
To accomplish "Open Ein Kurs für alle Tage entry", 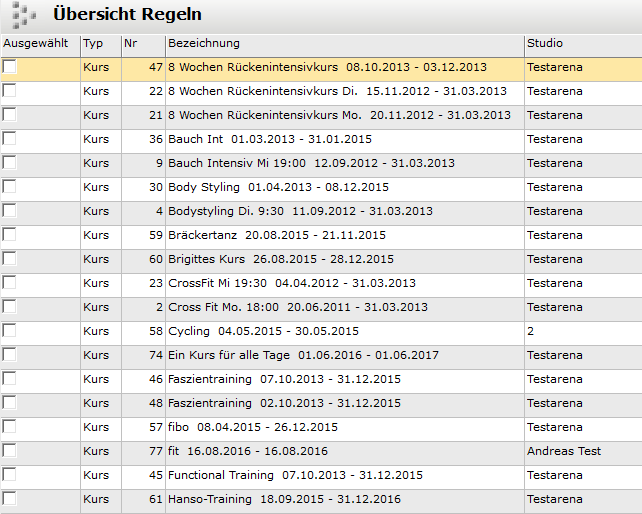I will click(x=303, y=355).
